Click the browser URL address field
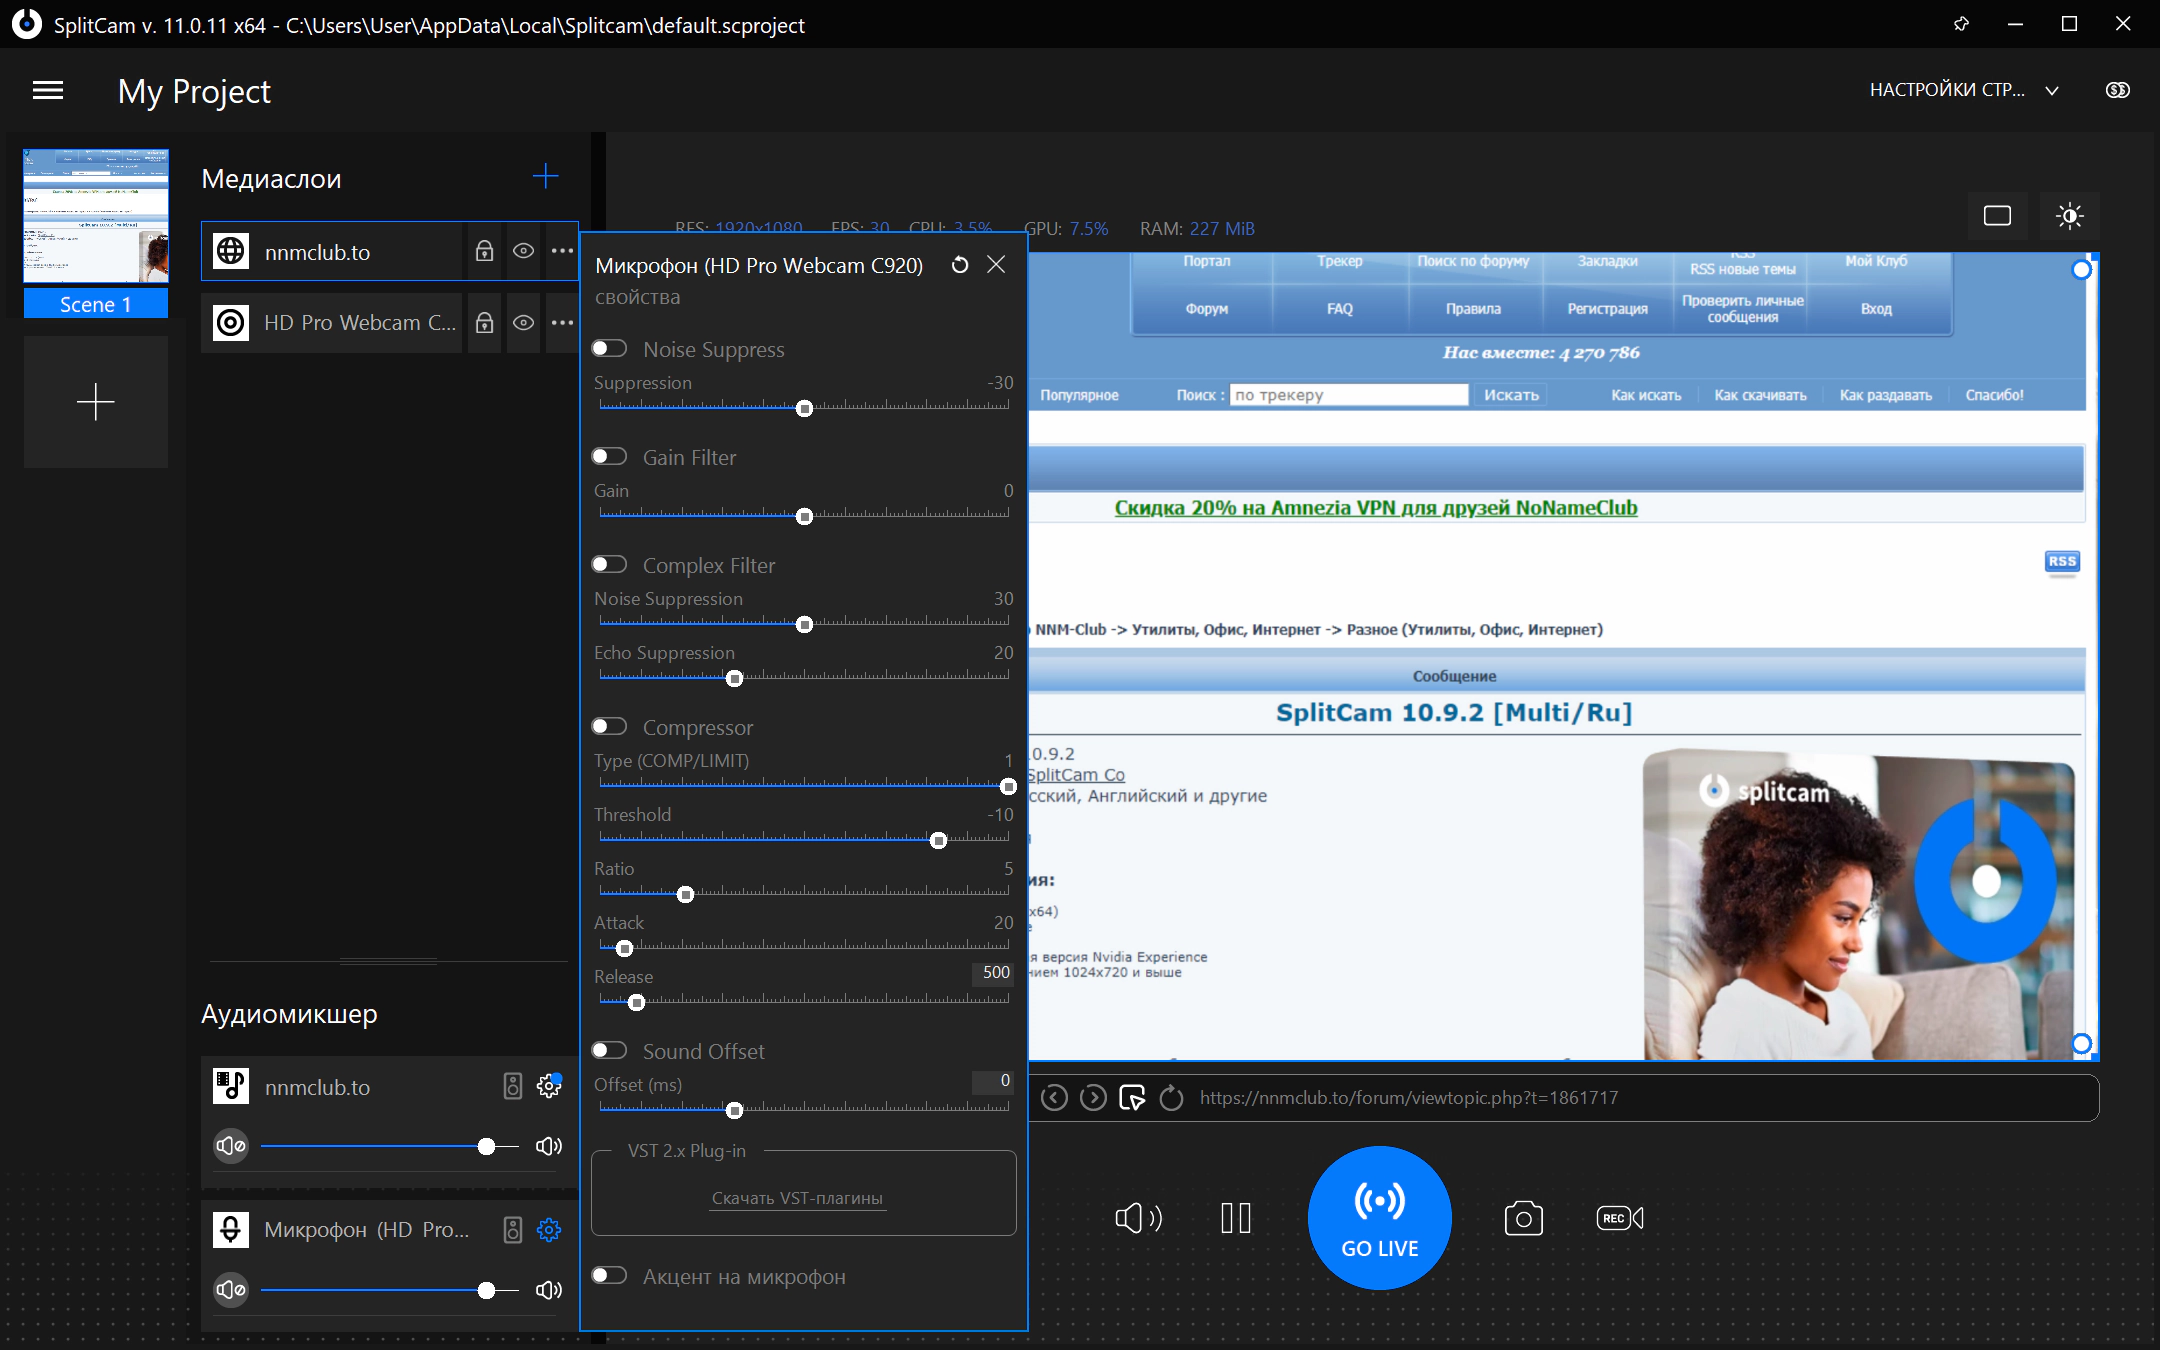 (x=1640, y=1098)
